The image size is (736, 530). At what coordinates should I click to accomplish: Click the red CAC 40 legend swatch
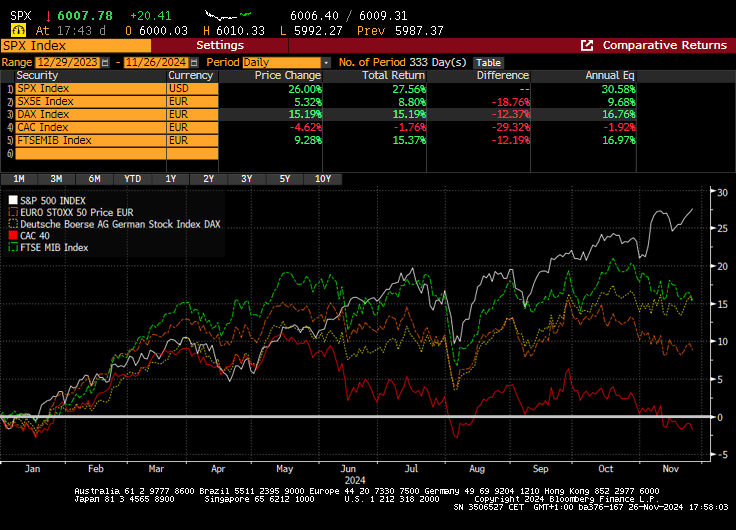[13, 235]
